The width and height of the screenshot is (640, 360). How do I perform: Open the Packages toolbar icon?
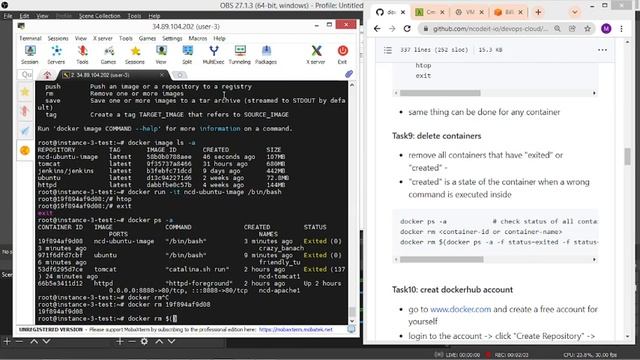[x=266, y=55]
